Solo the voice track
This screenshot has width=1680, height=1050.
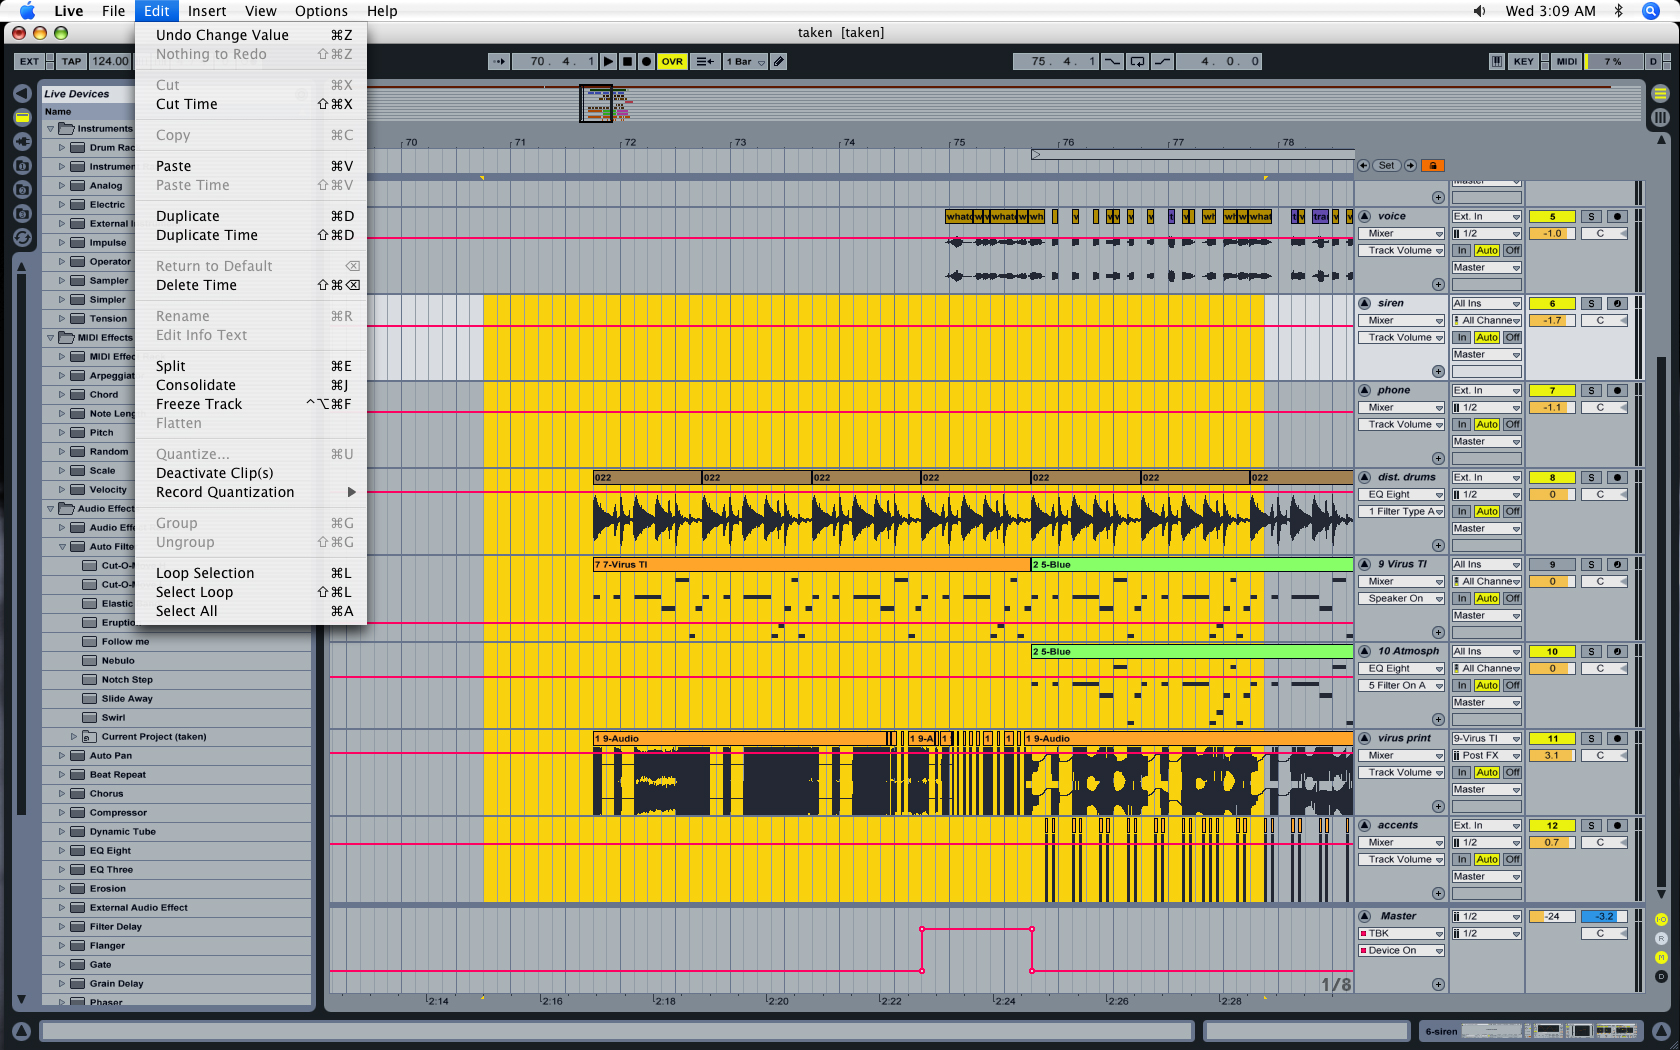click(1591, 216)
